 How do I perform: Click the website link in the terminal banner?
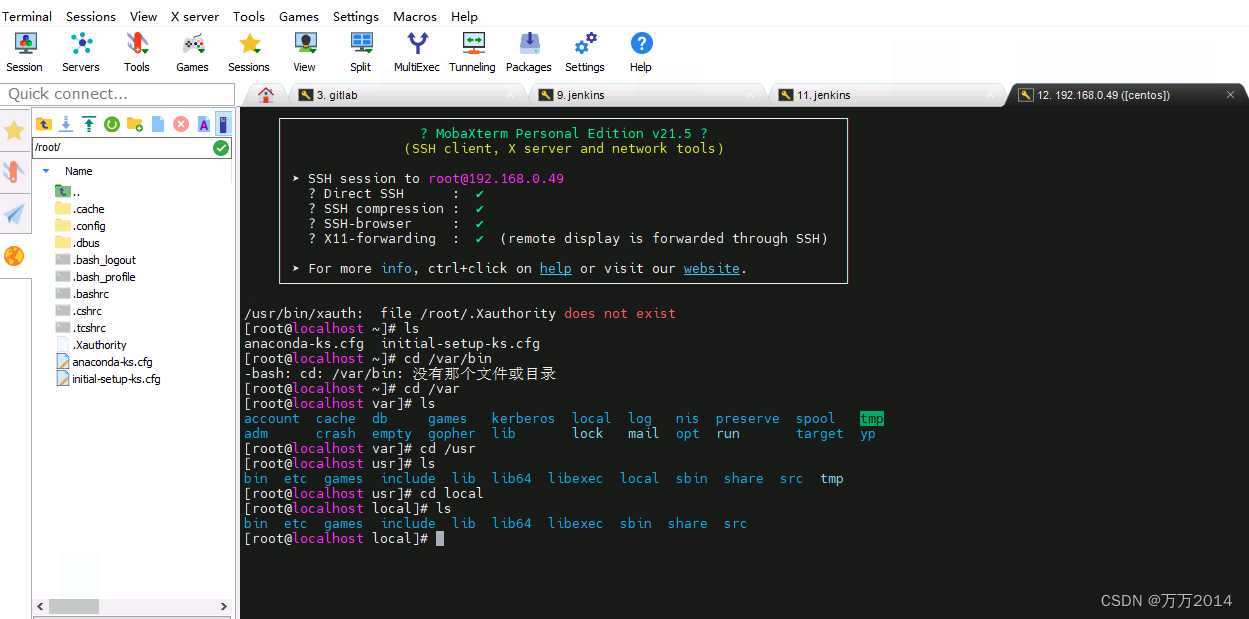click(712, 268)
